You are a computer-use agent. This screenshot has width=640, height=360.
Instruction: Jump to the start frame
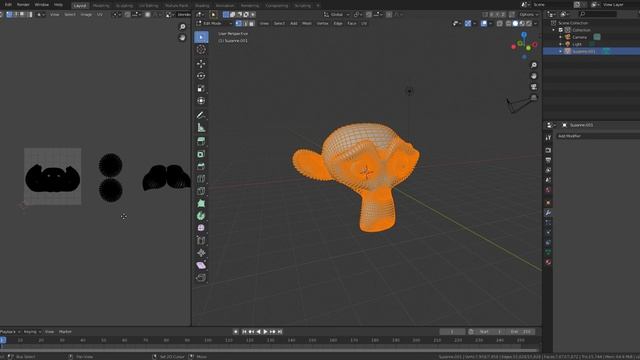coord(244,332)
